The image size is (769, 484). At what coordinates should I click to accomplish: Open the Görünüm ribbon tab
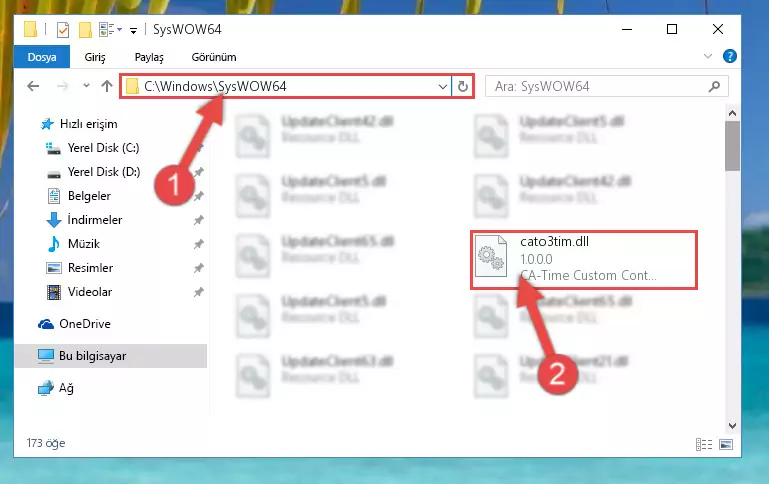pyautogui.click(x=214, y=57)
